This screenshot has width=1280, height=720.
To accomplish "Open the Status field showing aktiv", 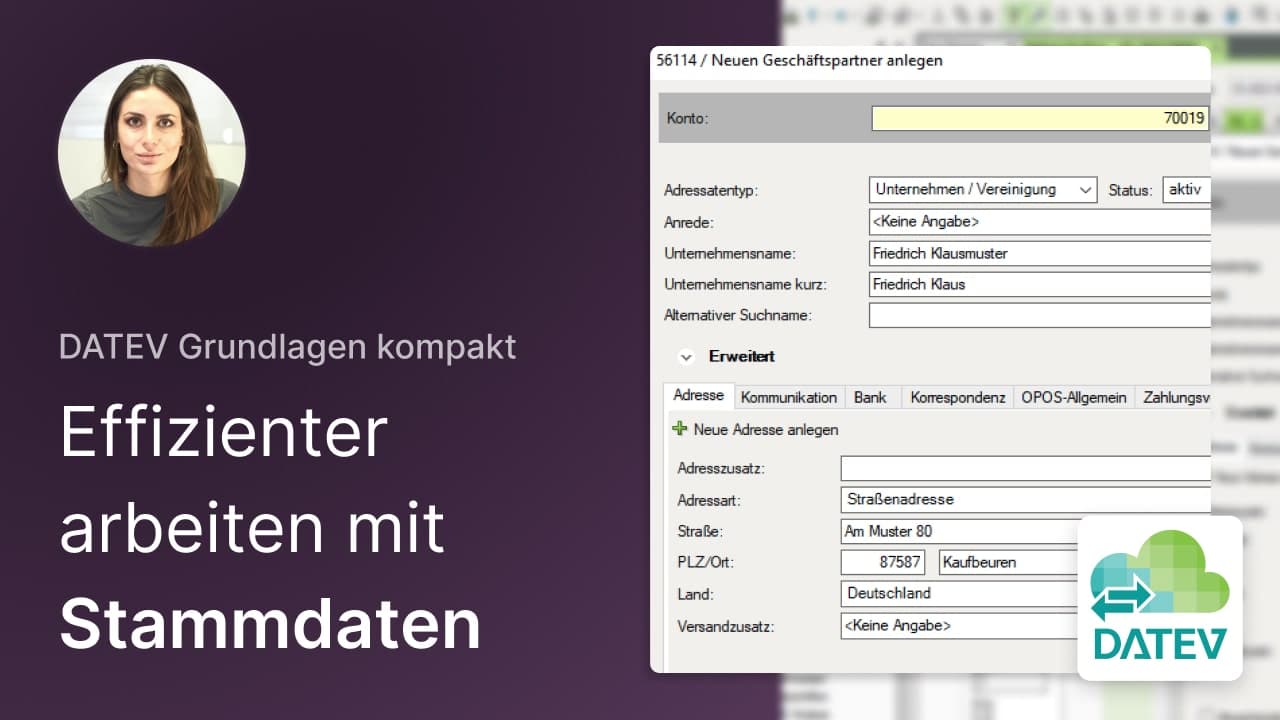I will coord(1186,190).
